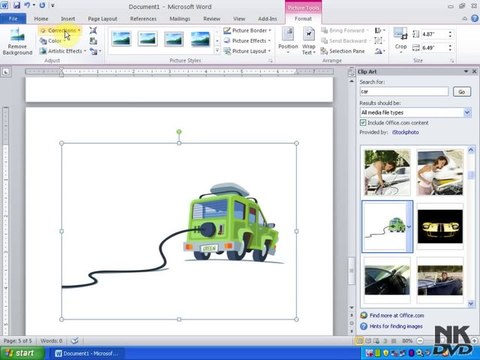Click the shape height stepper arrows
The height and width of the screenshot is (360, 480).
(x=450, y=34)
